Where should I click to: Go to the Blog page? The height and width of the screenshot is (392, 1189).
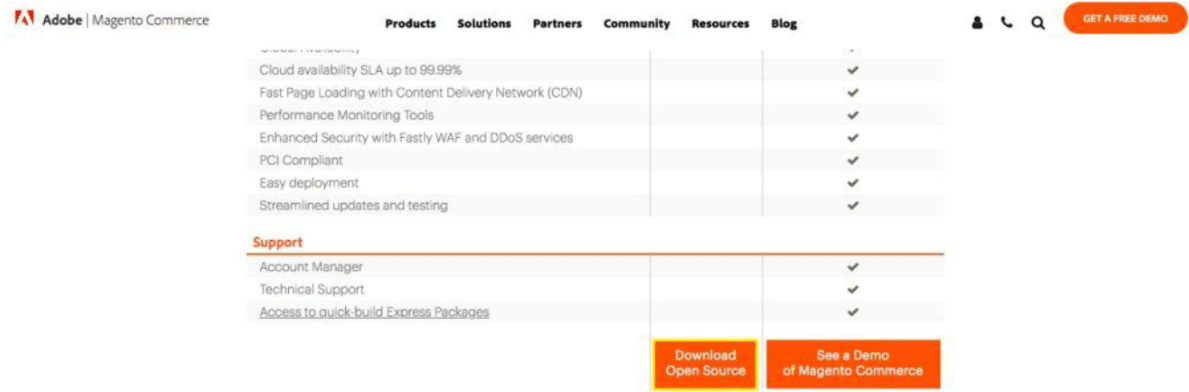783,24
